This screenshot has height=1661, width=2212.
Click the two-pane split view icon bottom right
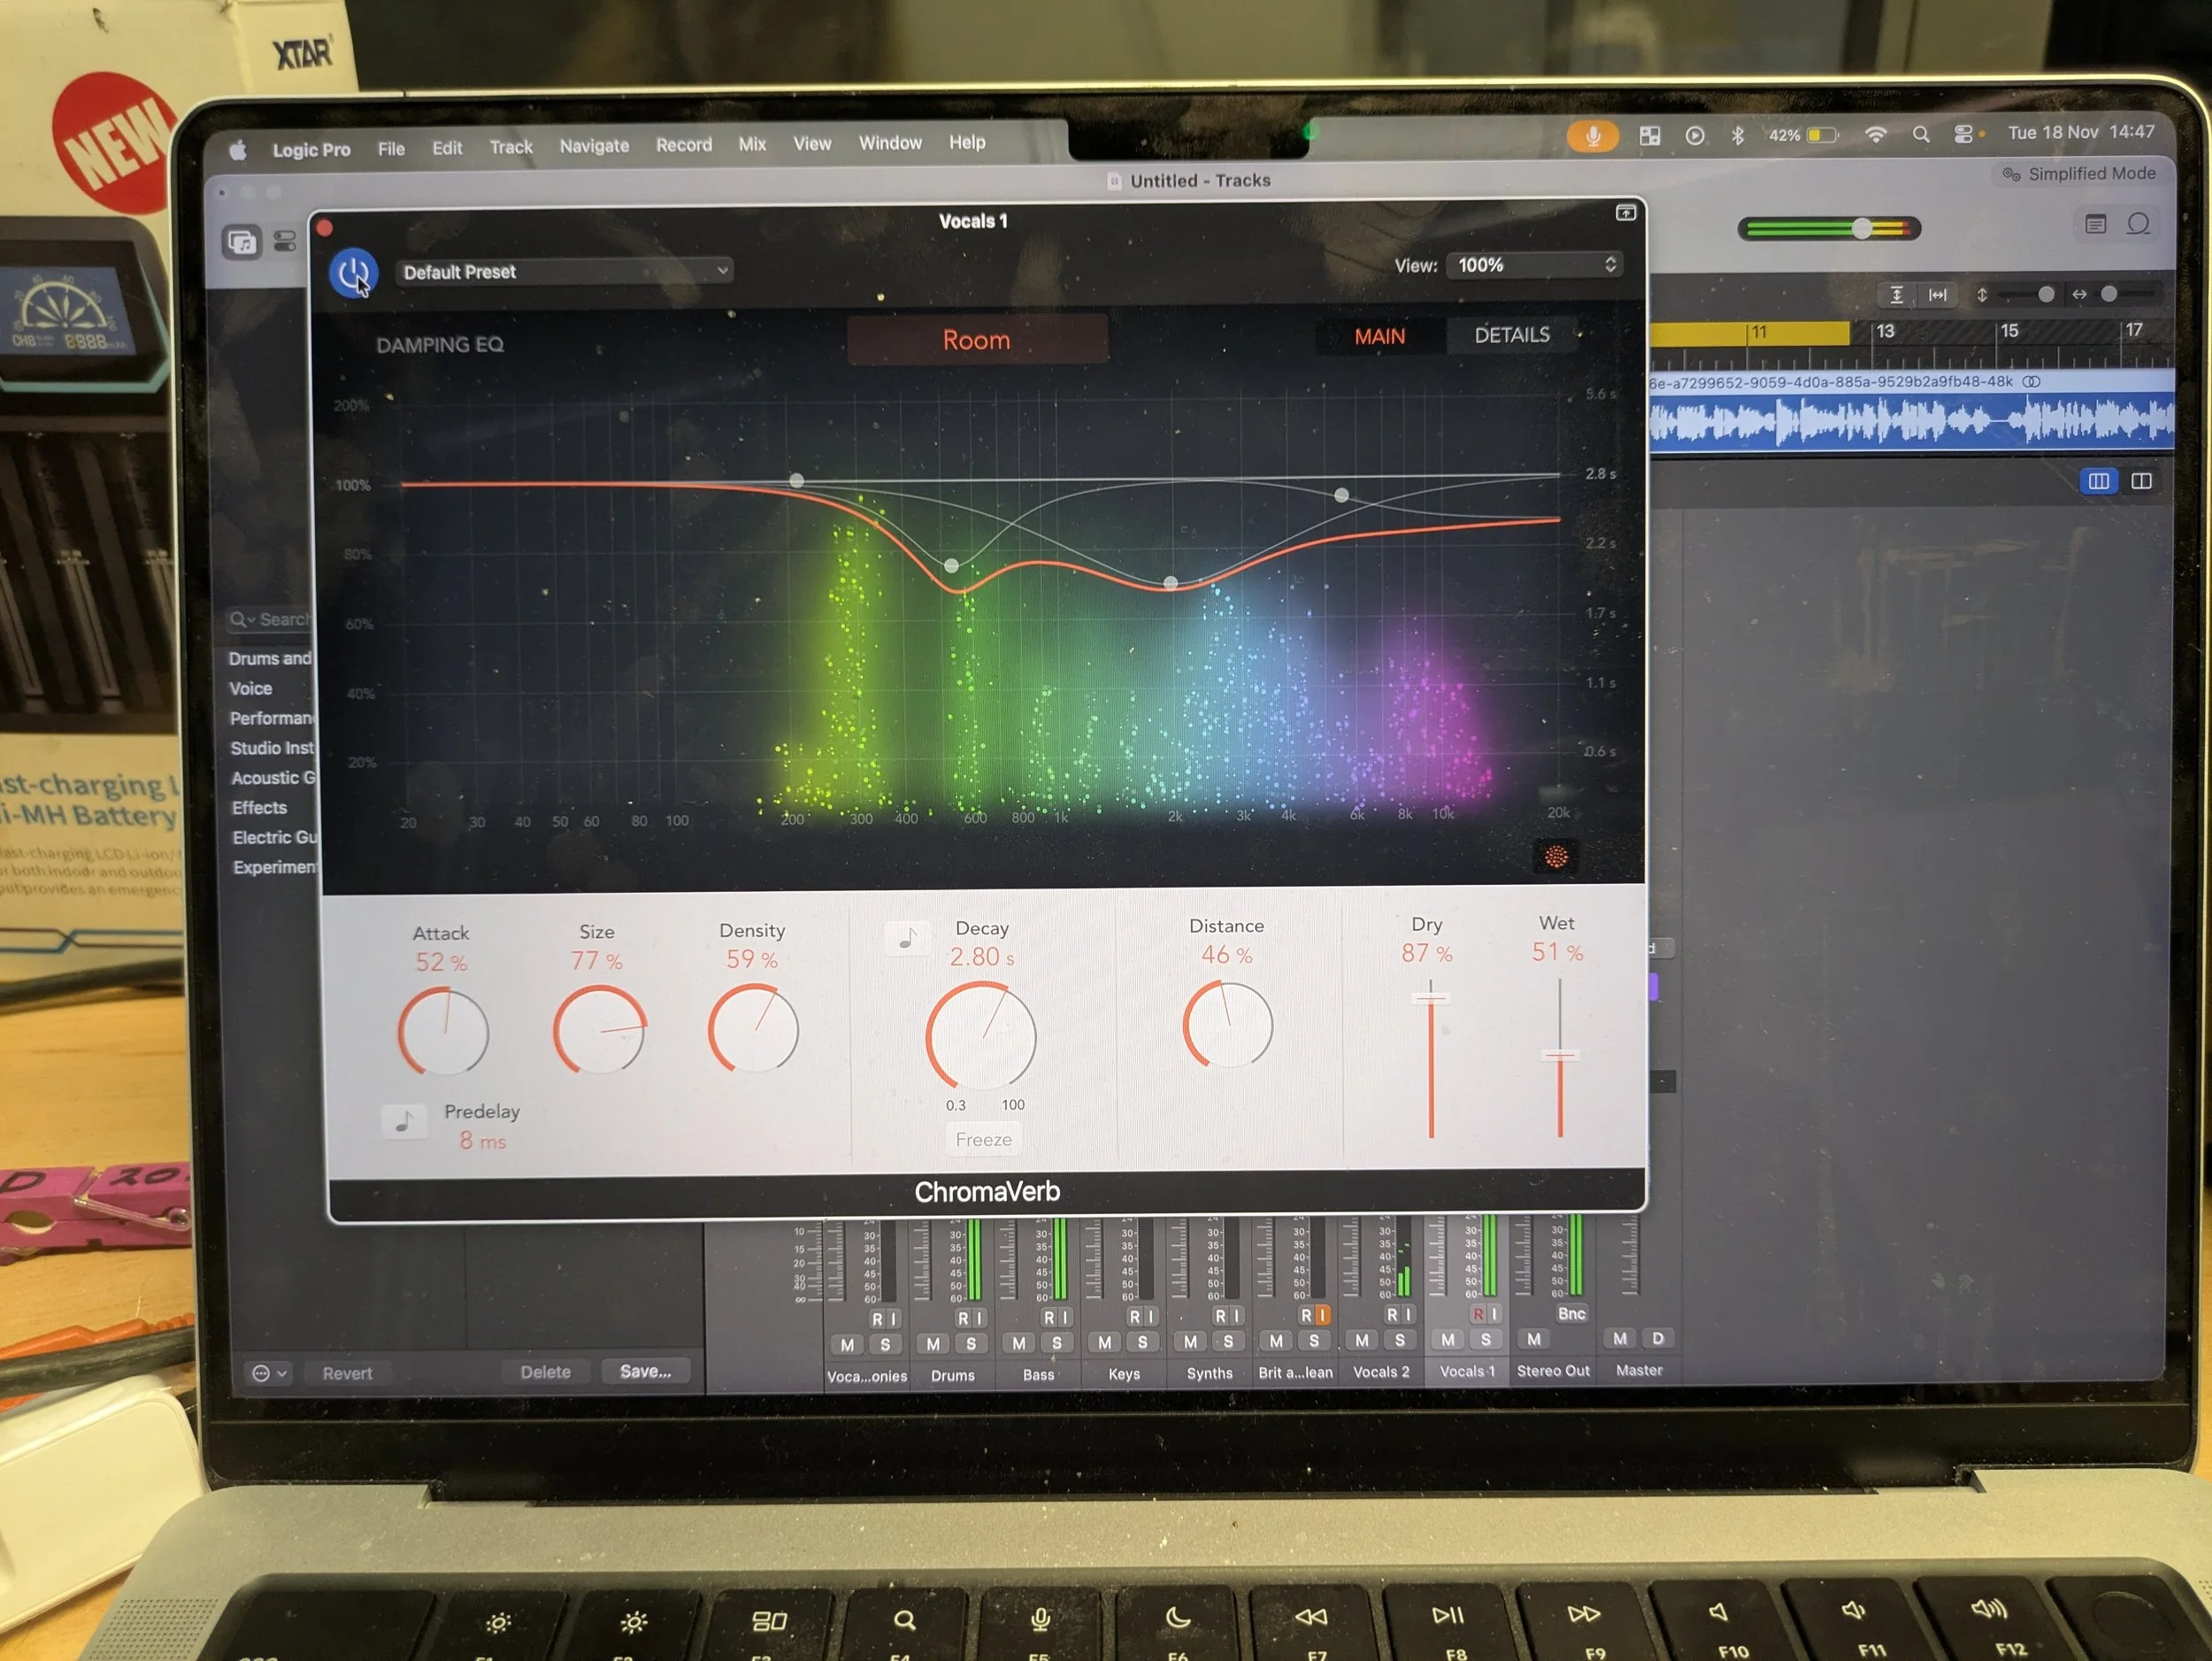click(x=2144, y=481)
